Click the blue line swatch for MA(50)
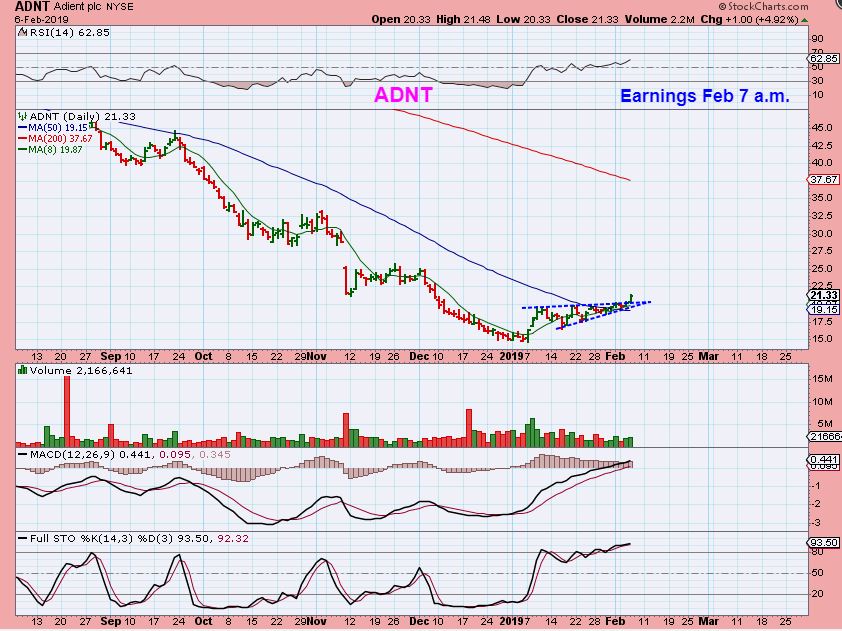The image size is (842, 631). pyautogui.click(x=23, y=128)
